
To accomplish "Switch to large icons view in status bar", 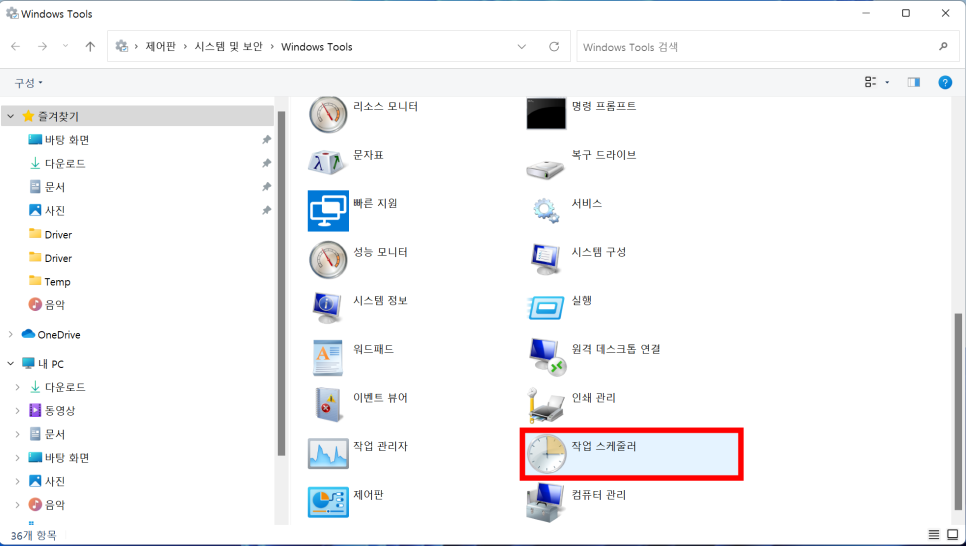I will 952,534.
